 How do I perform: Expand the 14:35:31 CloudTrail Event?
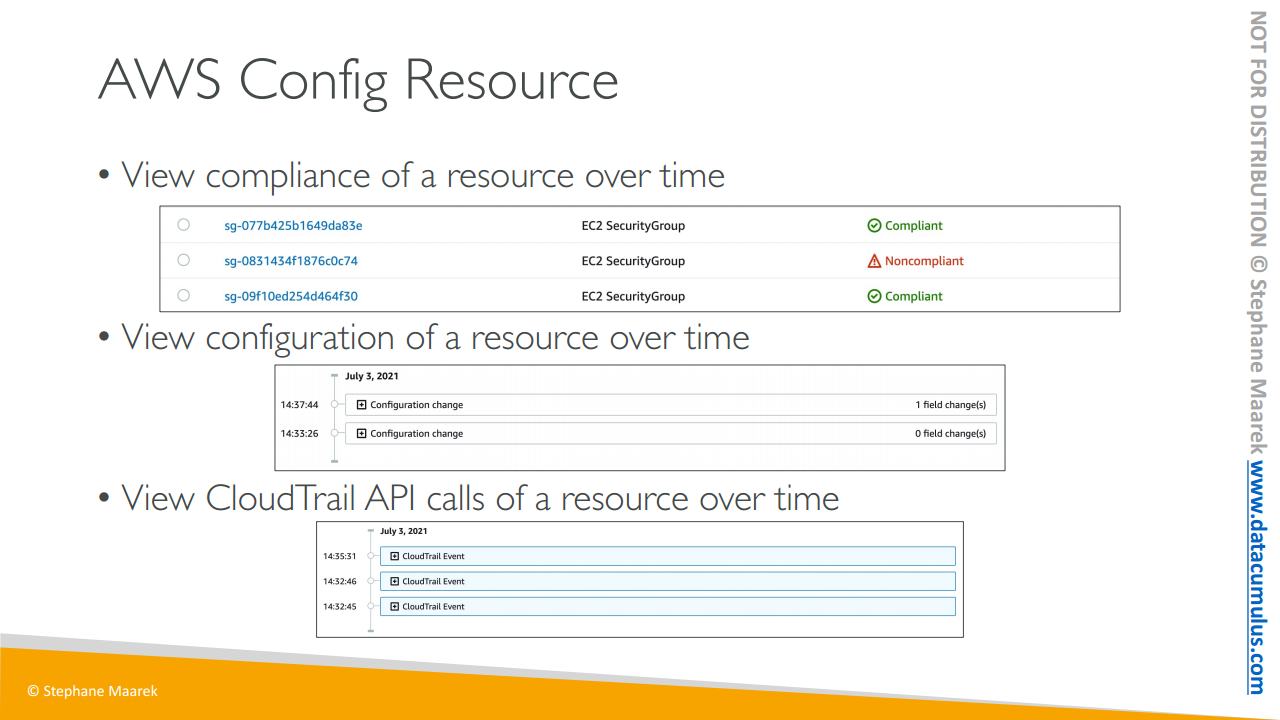click(395, 556)
